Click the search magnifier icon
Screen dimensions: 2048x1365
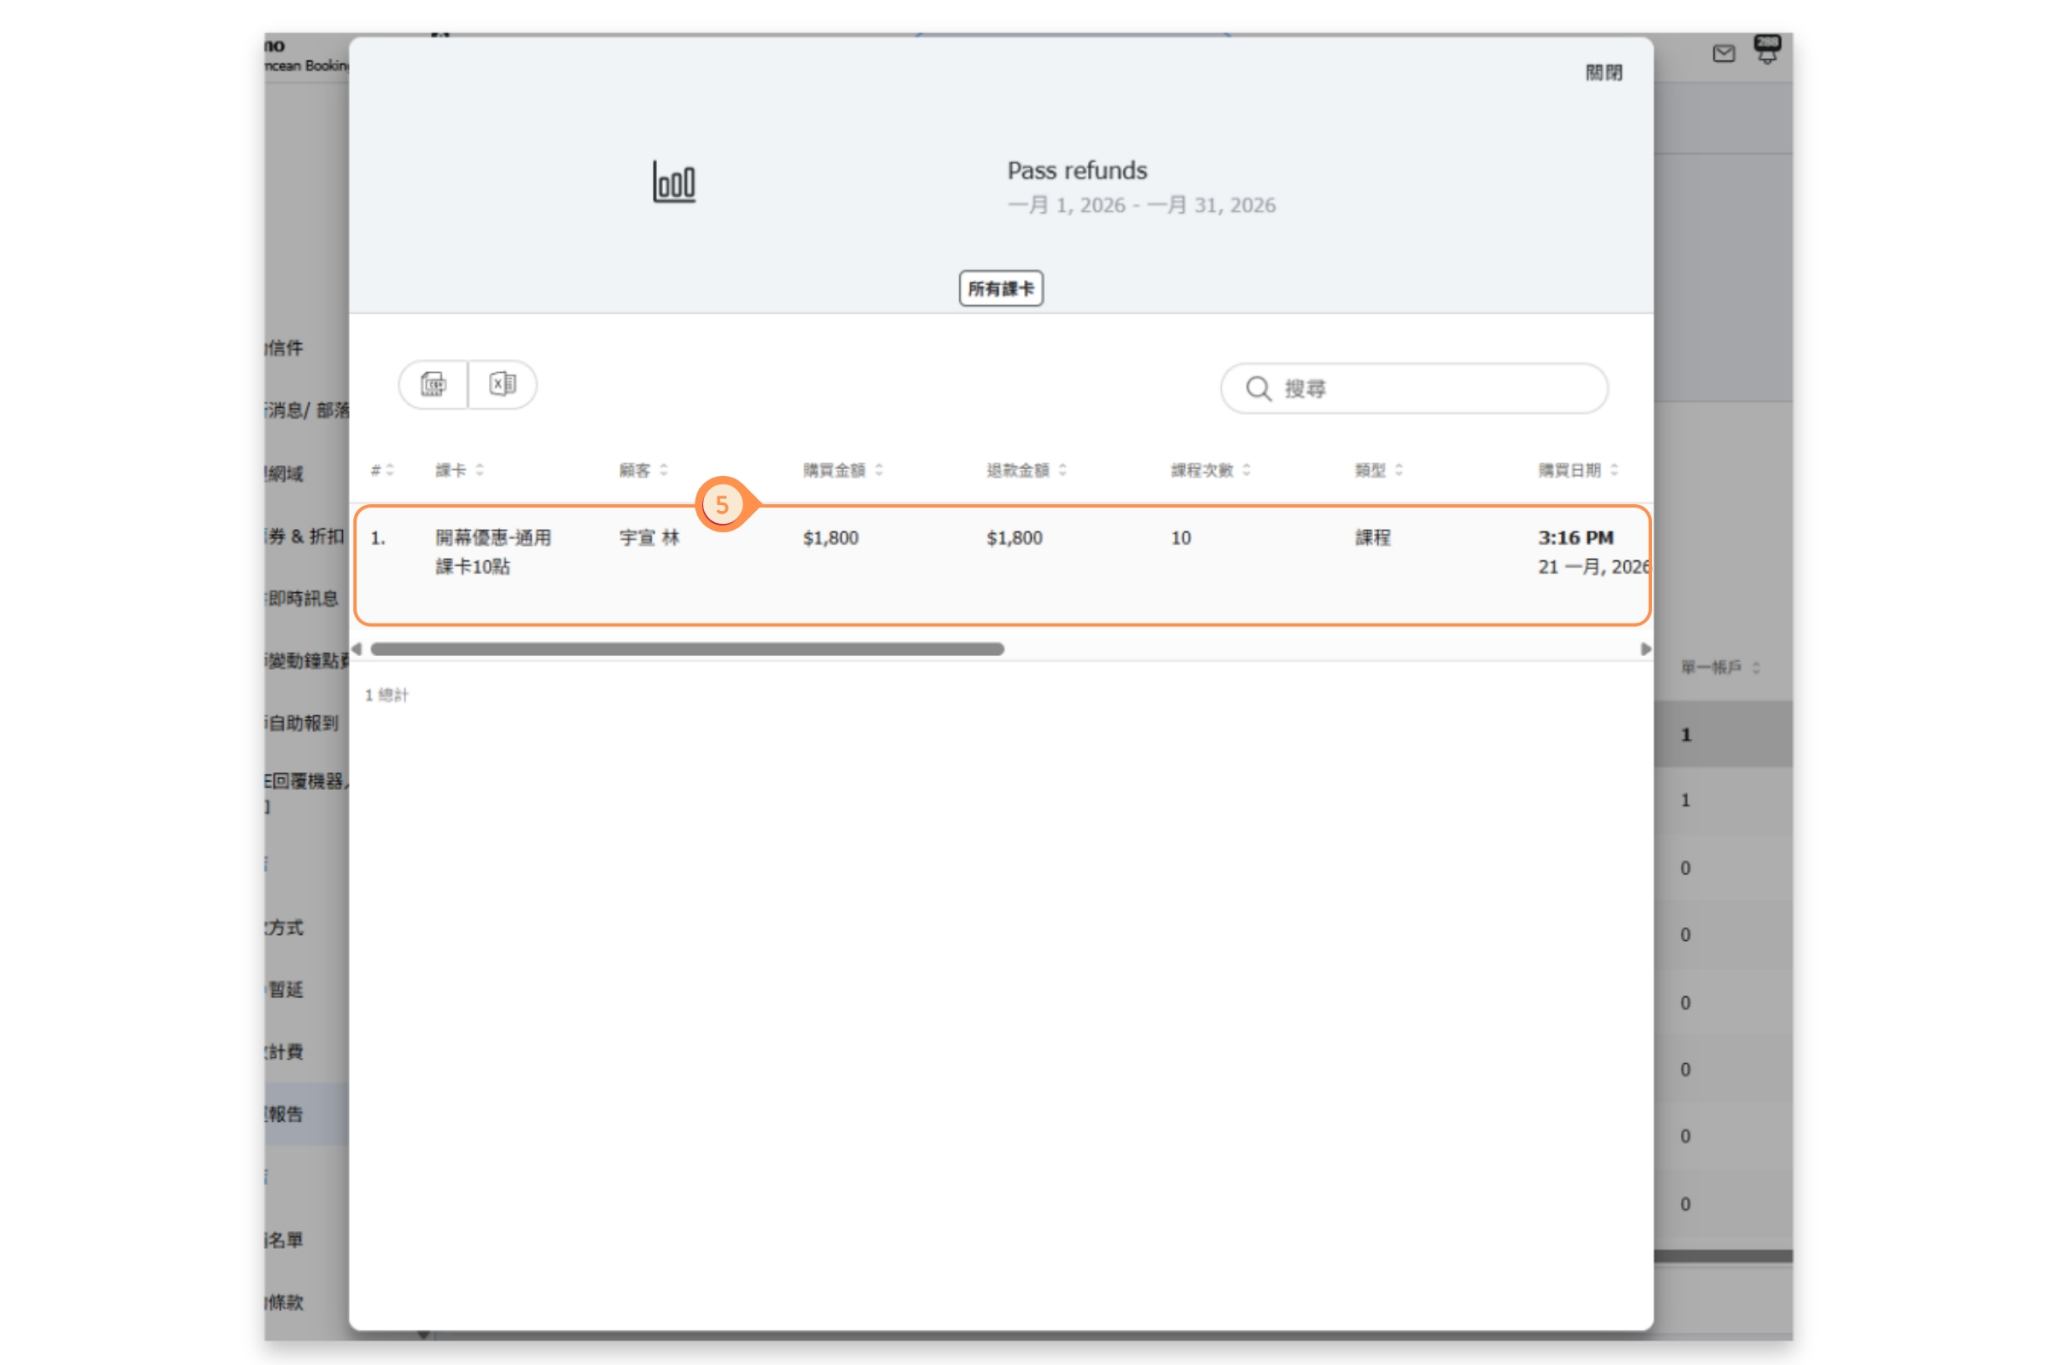pyautogui.click(x=1258, y=389)
